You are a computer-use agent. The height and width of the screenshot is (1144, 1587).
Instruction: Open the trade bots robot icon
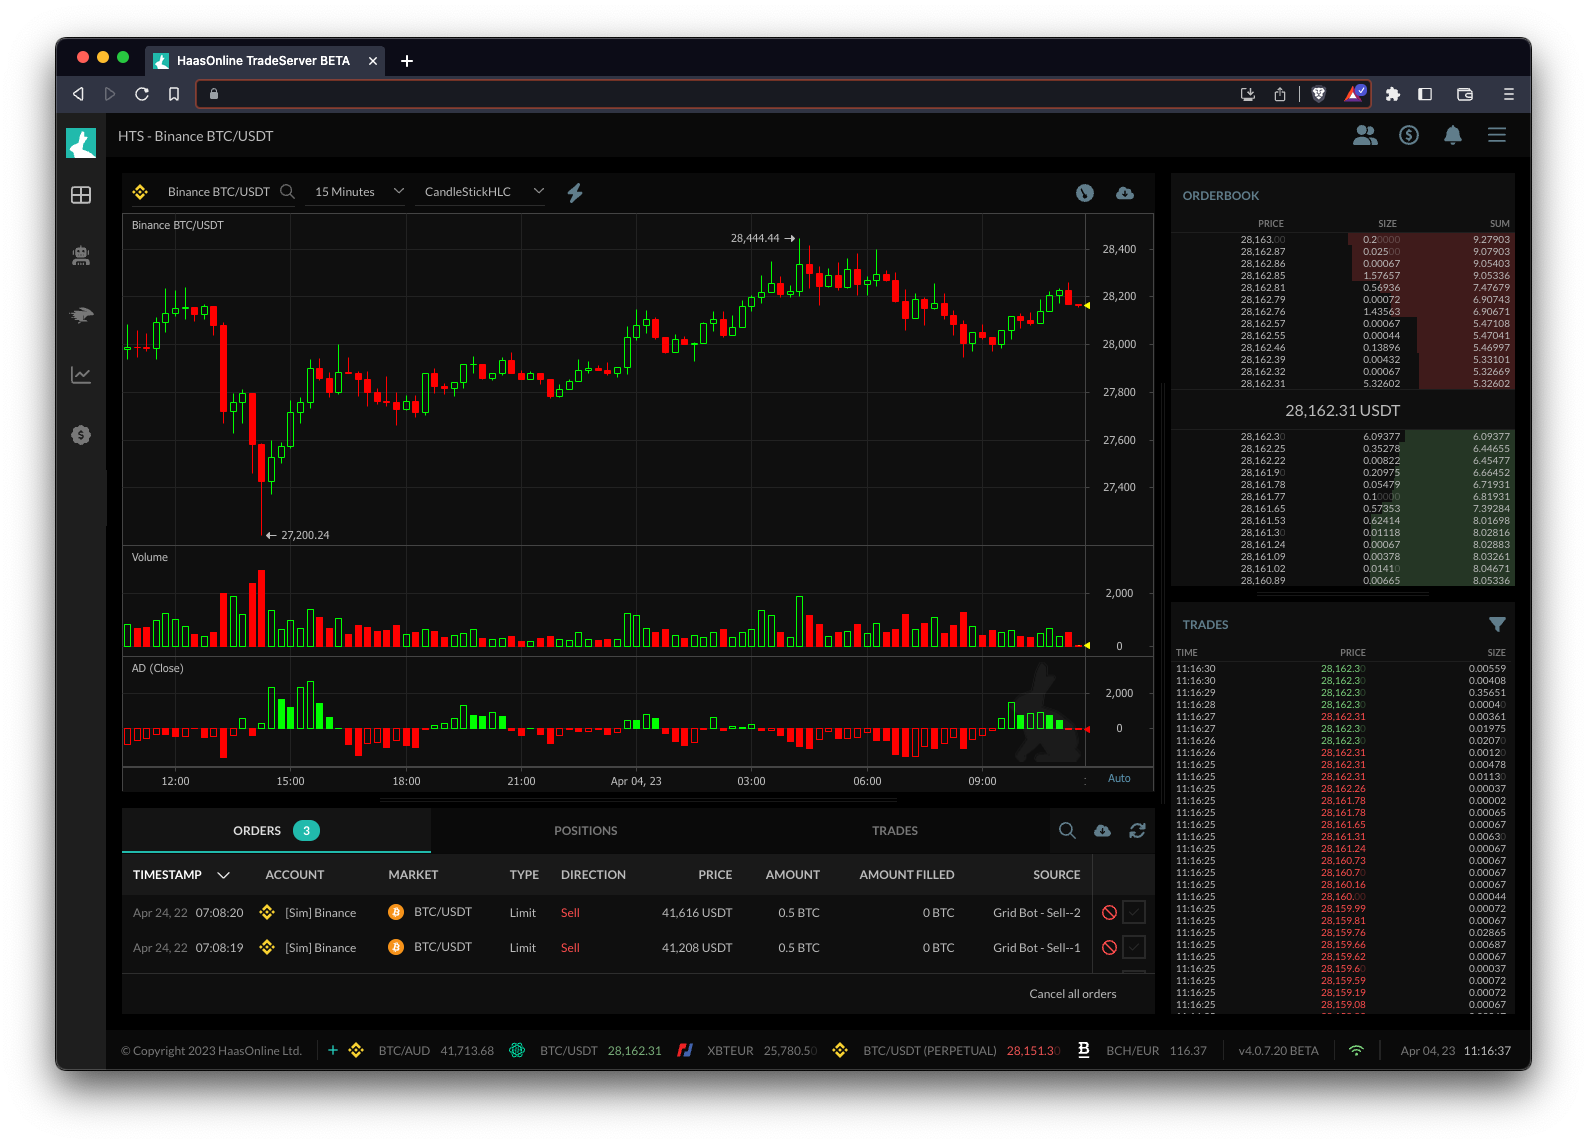point(81,256)
